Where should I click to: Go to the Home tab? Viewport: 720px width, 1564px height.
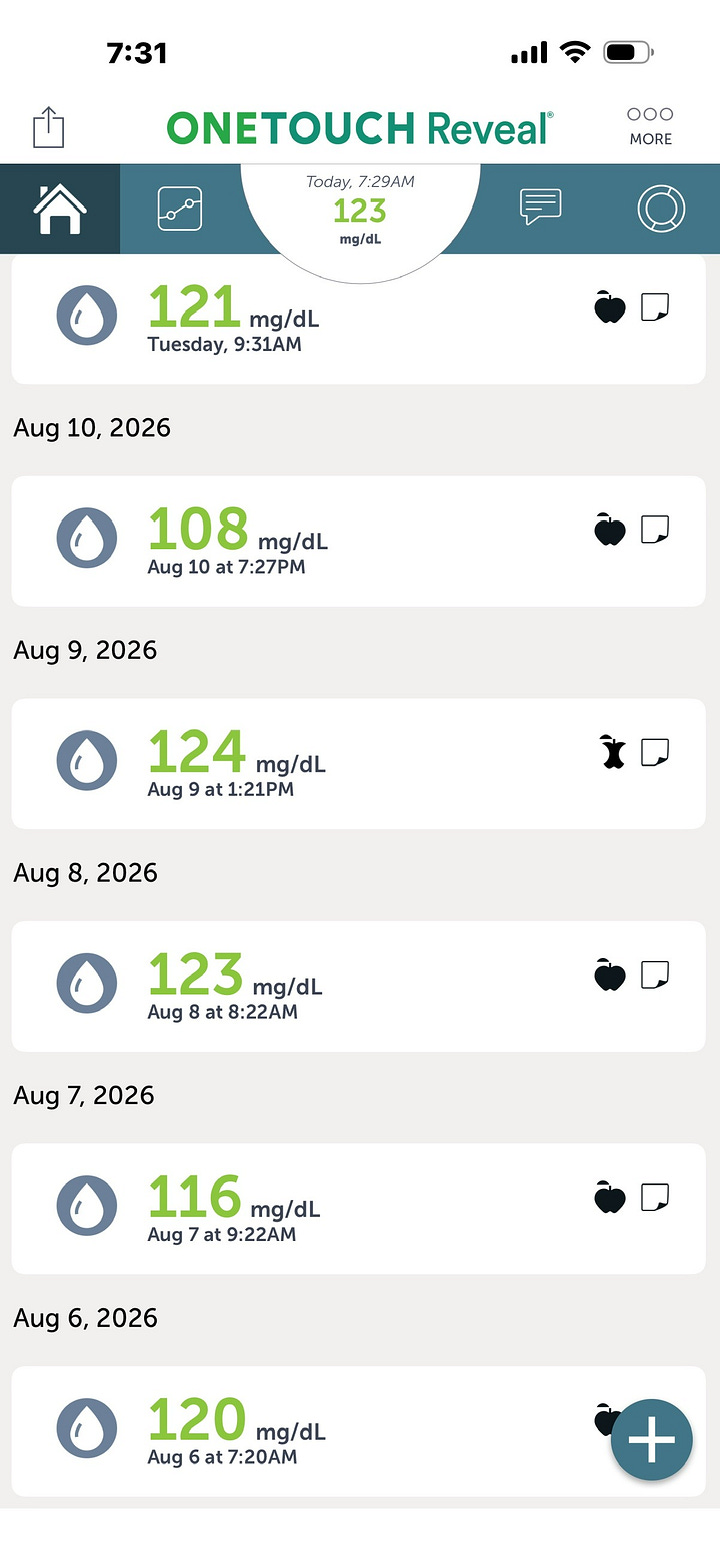(x=60, y=209)
